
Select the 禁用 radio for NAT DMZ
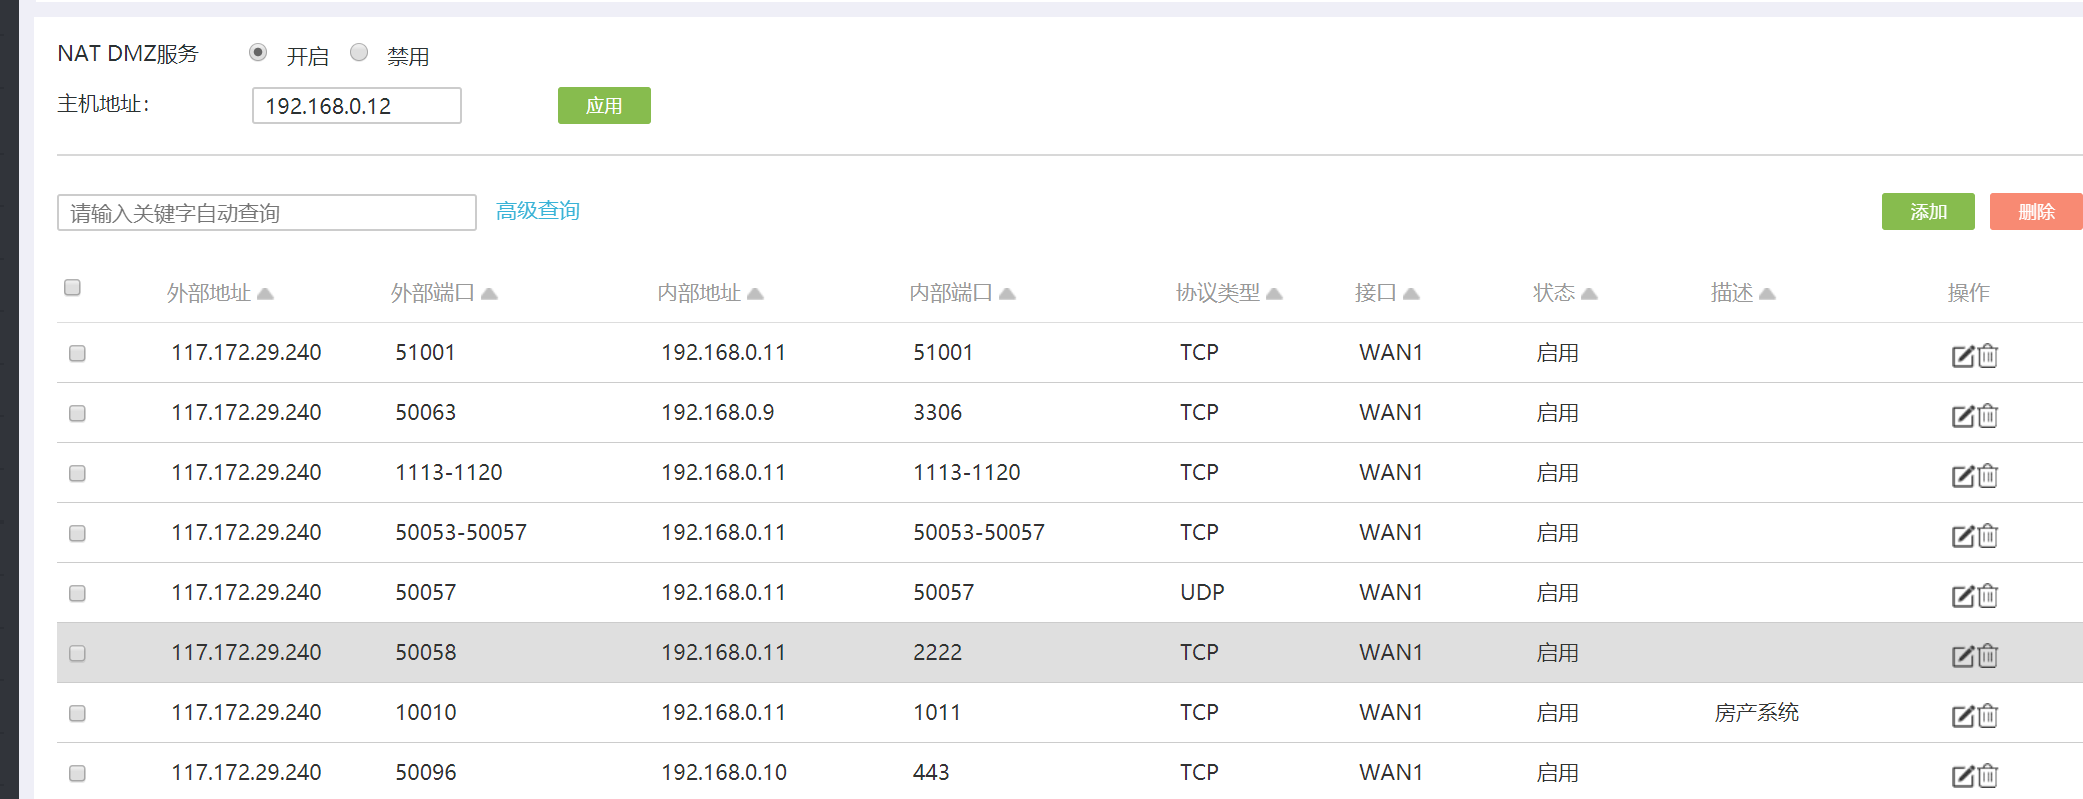(359, 53)
